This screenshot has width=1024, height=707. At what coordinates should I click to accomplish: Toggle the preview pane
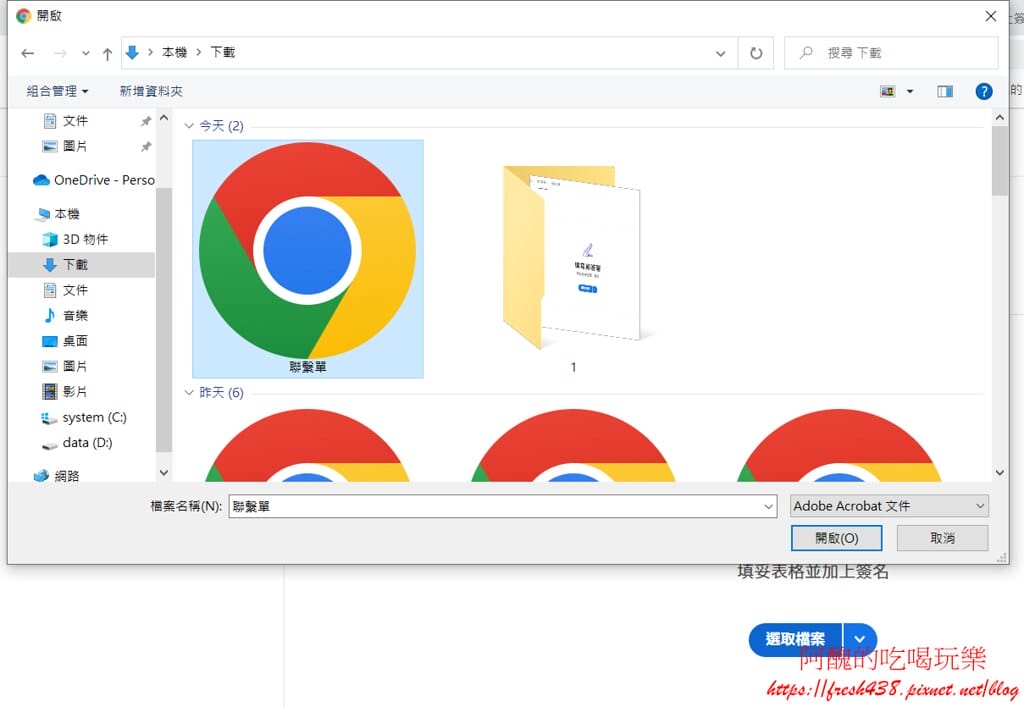(x=944, y=91)
